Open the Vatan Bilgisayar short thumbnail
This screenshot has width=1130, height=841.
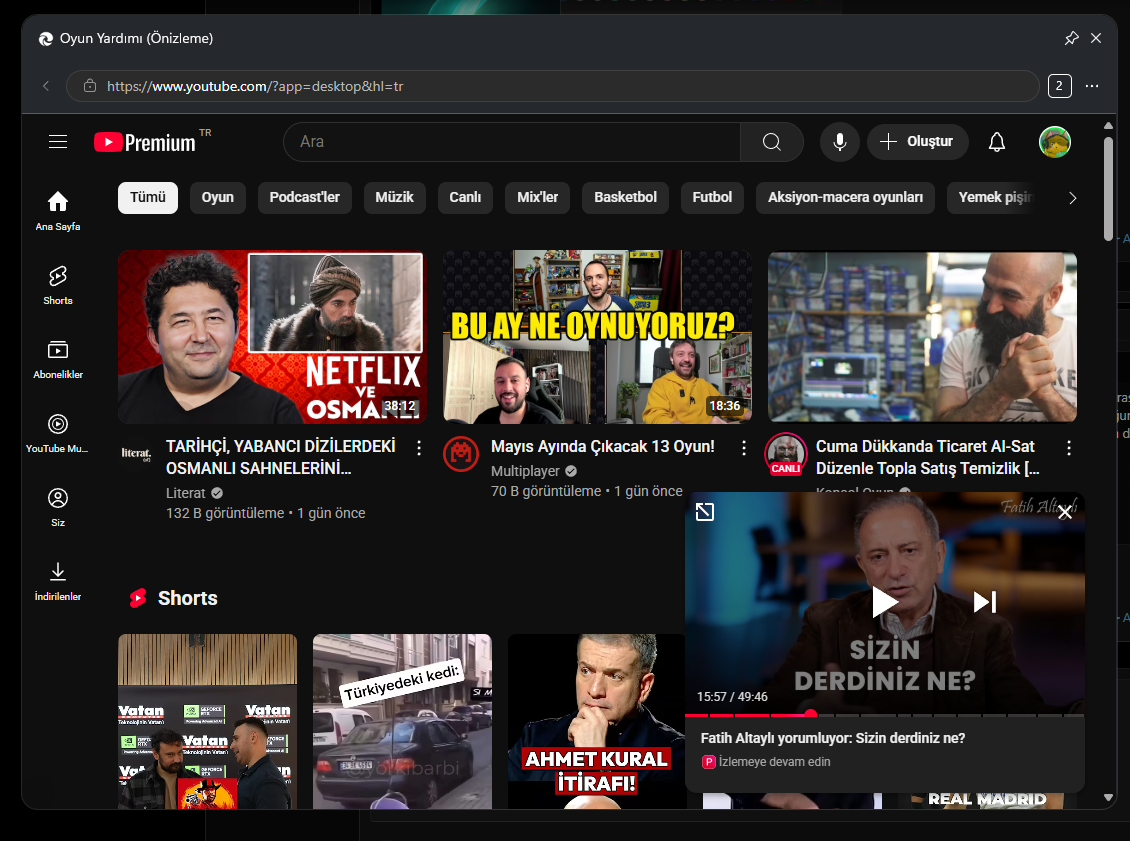(208, 721)
